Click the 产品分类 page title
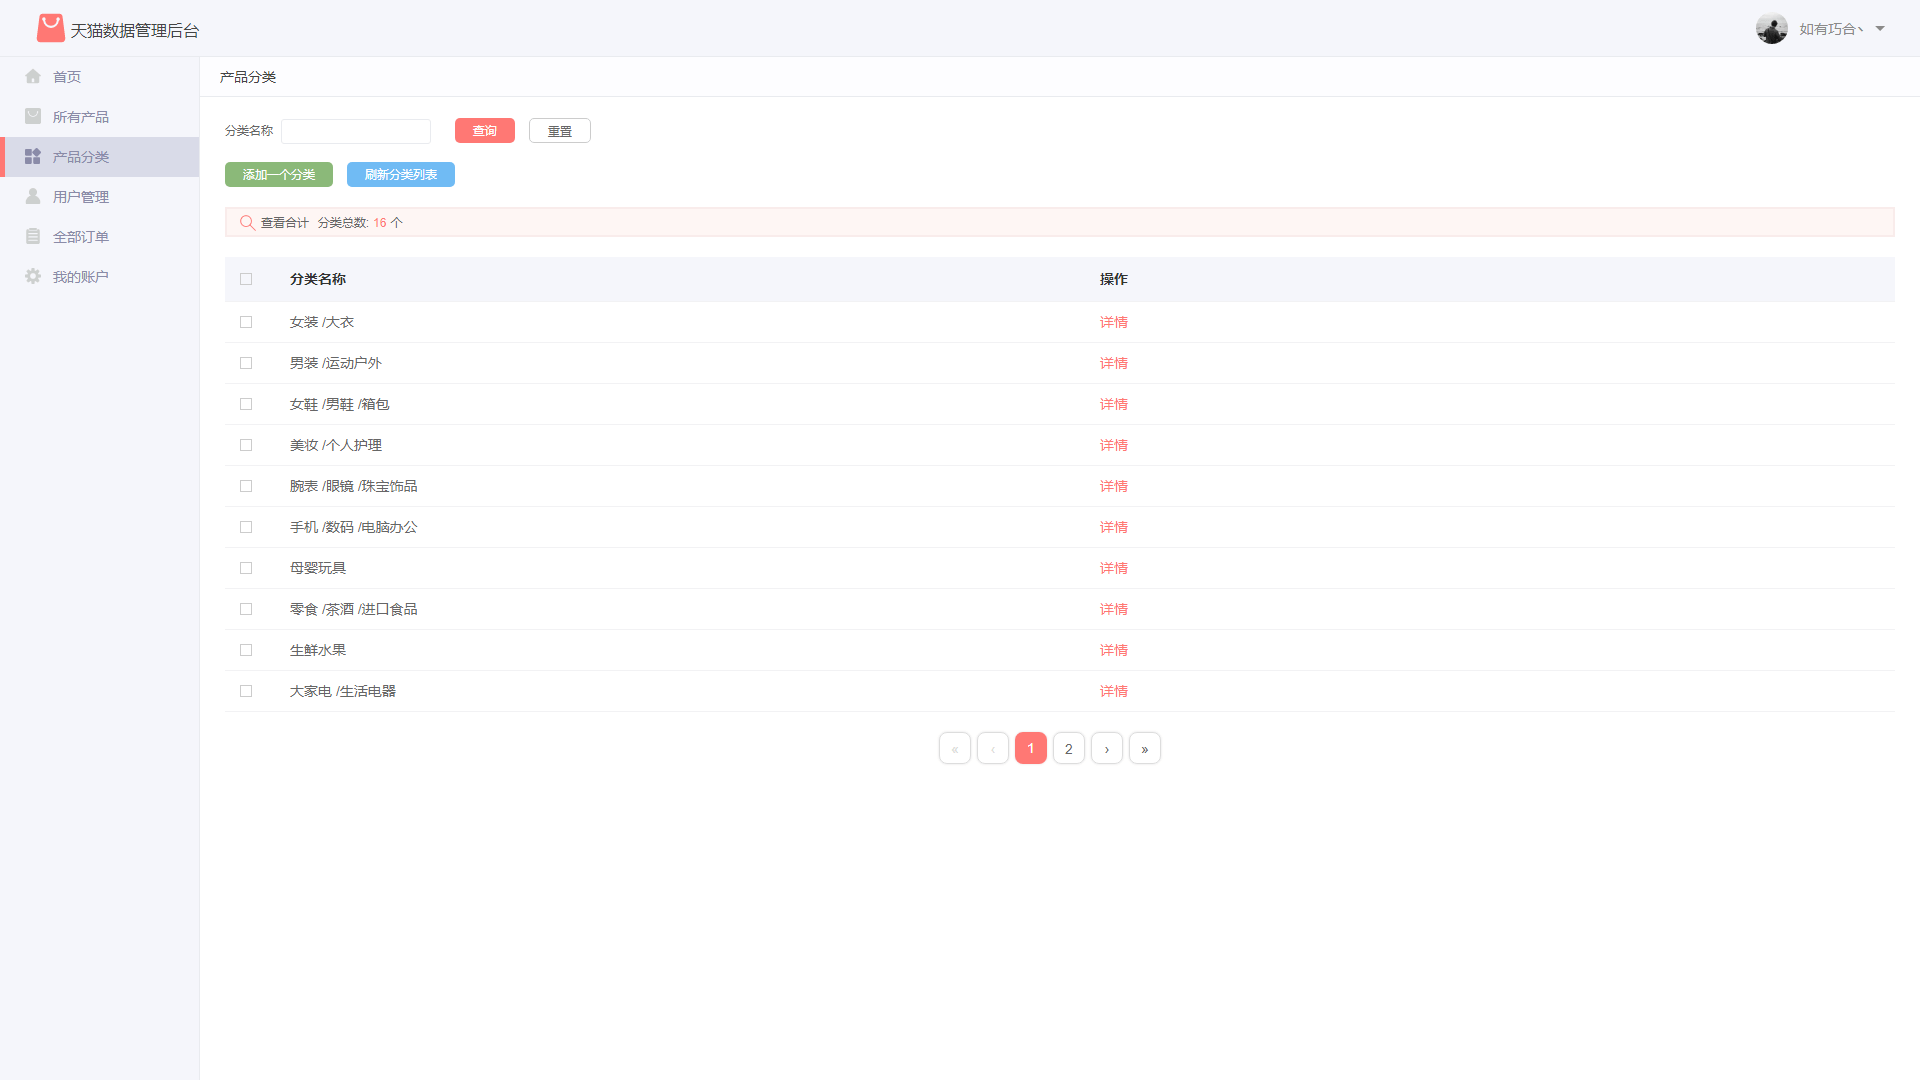1920x1080 pixels. (x=248, y=77)
